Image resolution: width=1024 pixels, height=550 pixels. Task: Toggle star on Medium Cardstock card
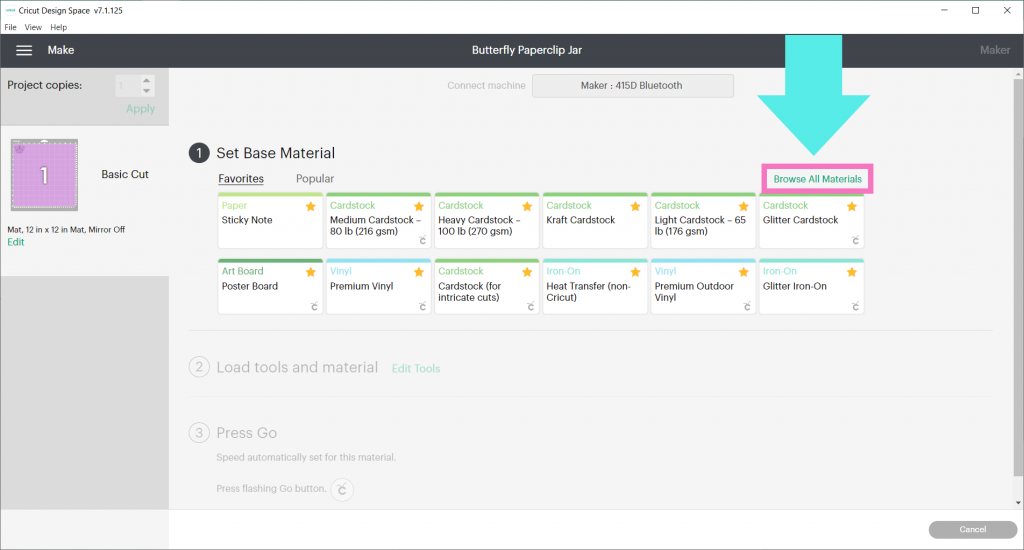419,206
